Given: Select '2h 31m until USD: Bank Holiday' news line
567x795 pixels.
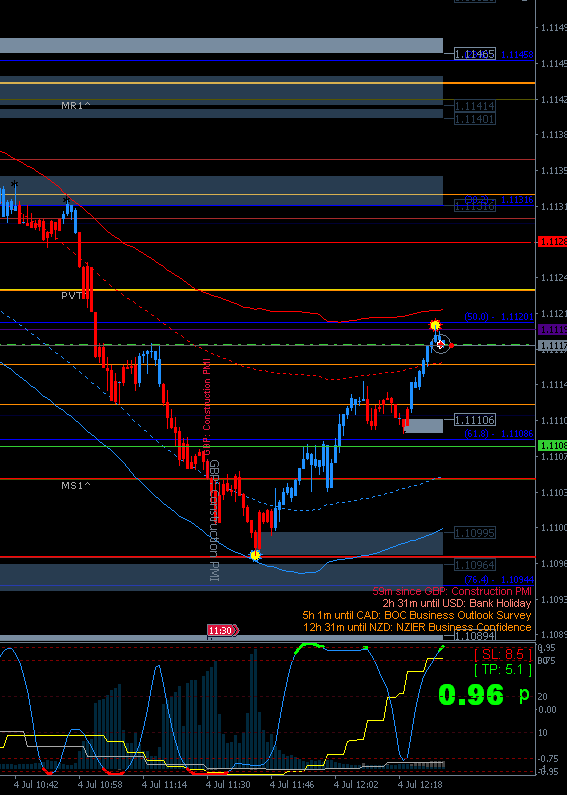Looking at the screenshot, I should coord(456,603).
